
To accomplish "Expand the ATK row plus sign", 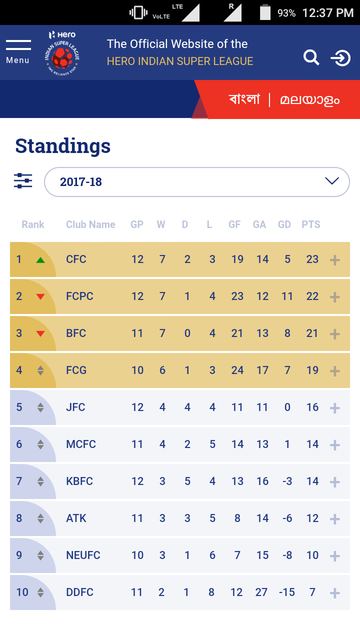I will [335, 519].
